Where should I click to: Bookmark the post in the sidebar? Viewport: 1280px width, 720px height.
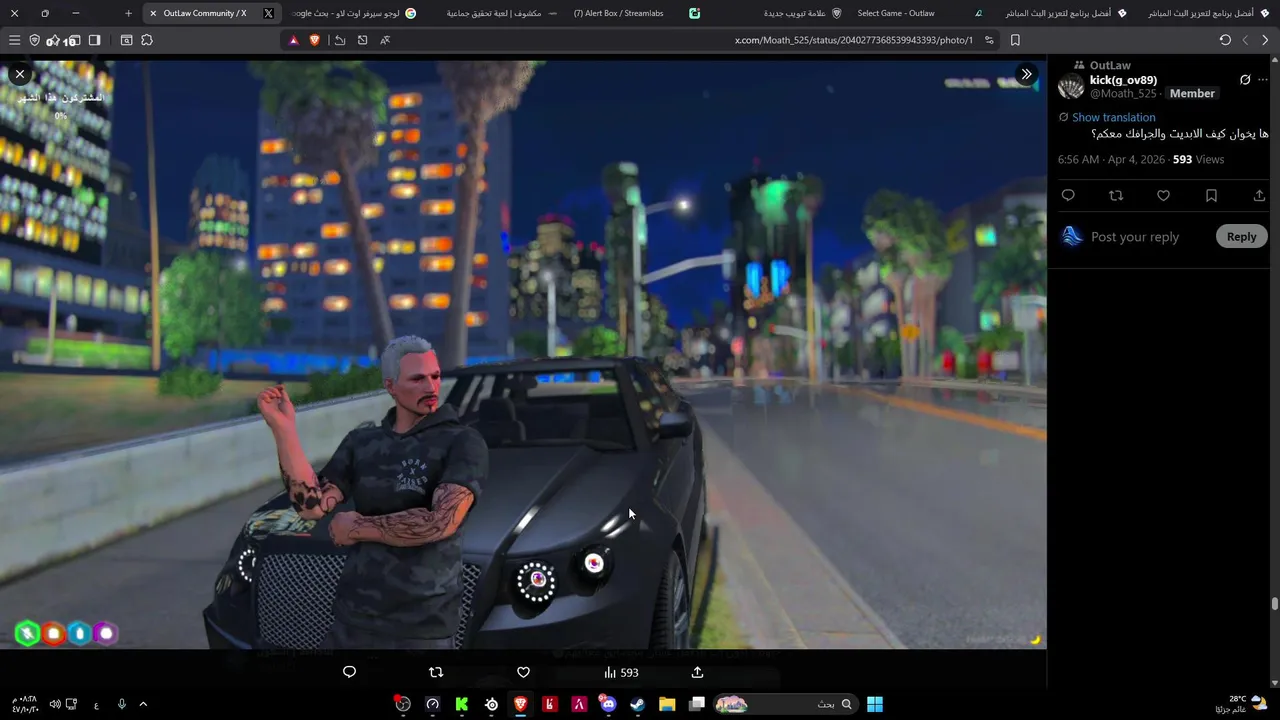click(x=1211, y=196)
